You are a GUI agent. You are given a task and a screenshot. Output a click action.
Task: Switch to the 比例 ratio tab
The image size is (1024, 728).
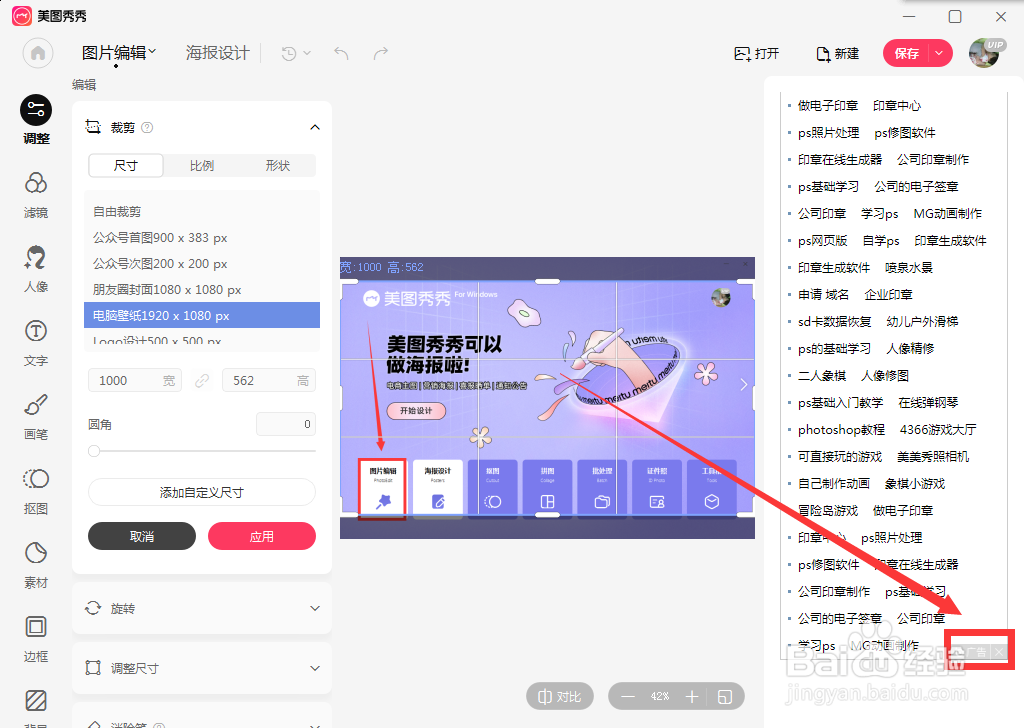tap(202, 166)
